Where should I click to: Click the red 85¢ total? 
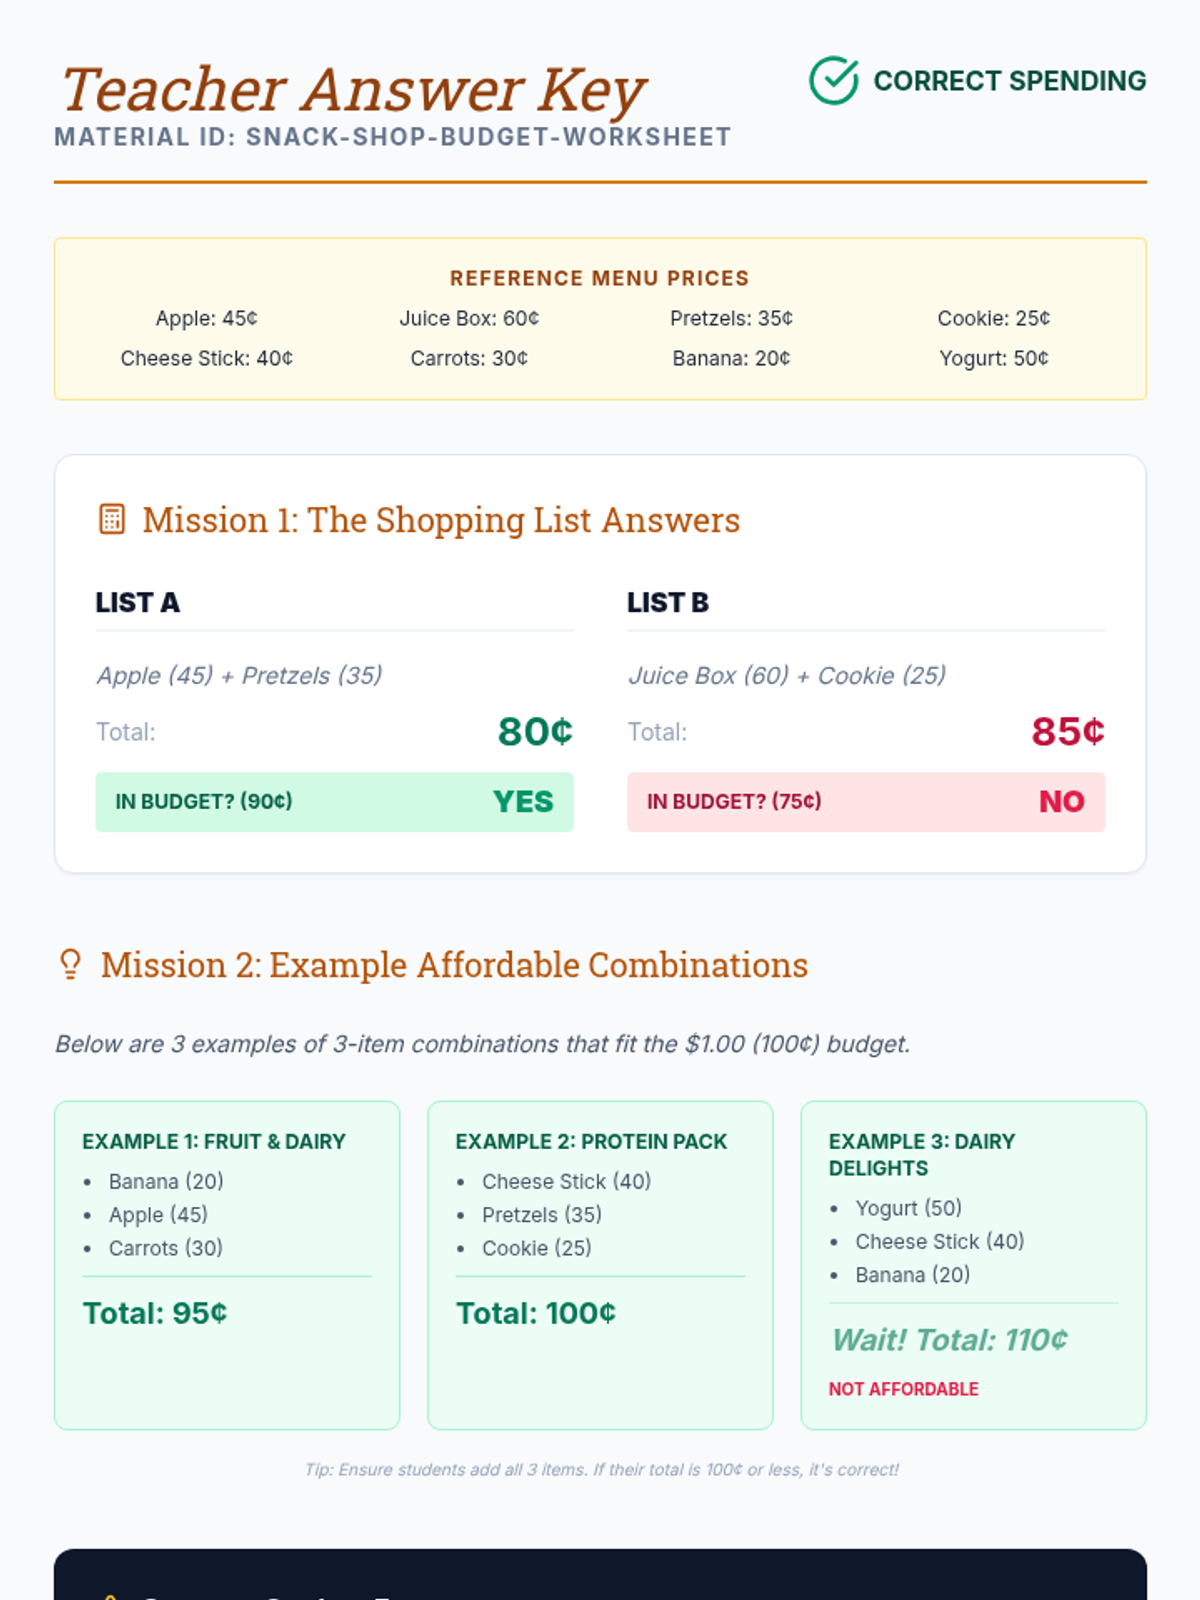point(1068,732)
